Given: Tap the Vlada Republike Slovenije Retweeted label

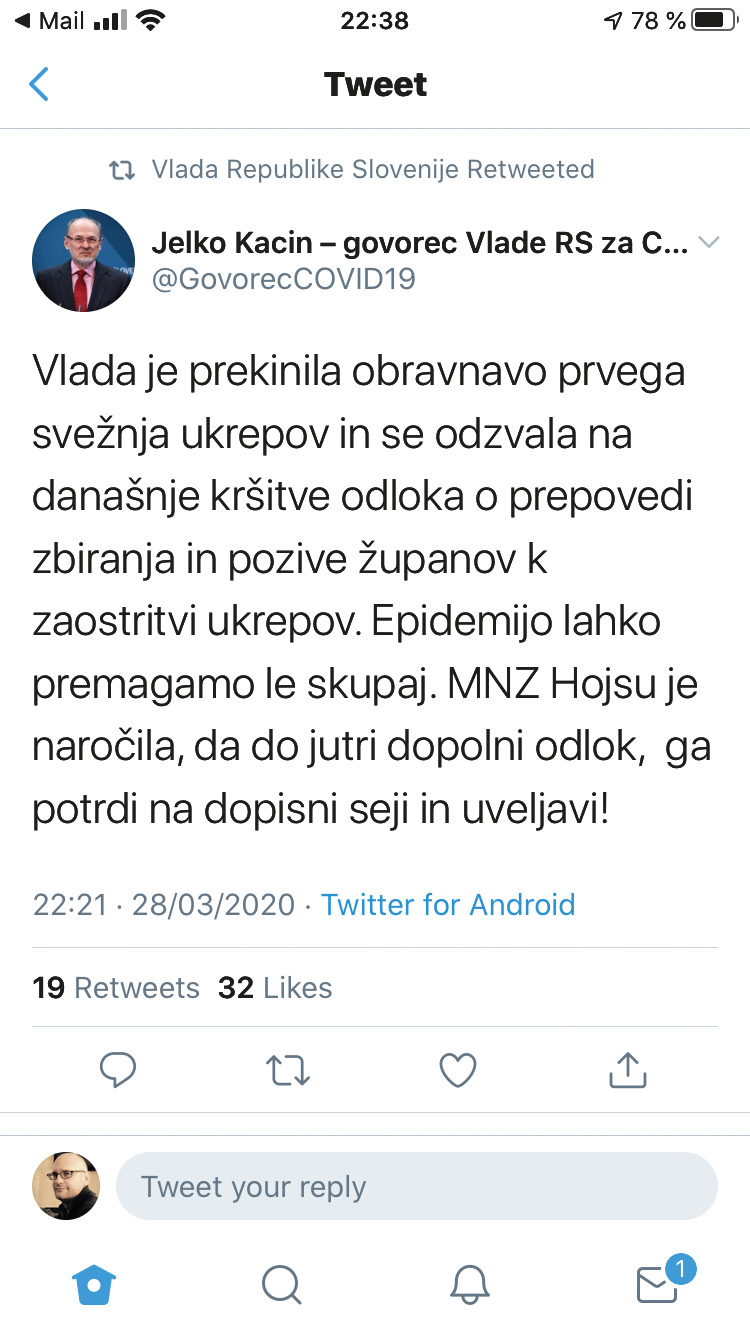Looking at the screenshot, I should click(372, 170).
